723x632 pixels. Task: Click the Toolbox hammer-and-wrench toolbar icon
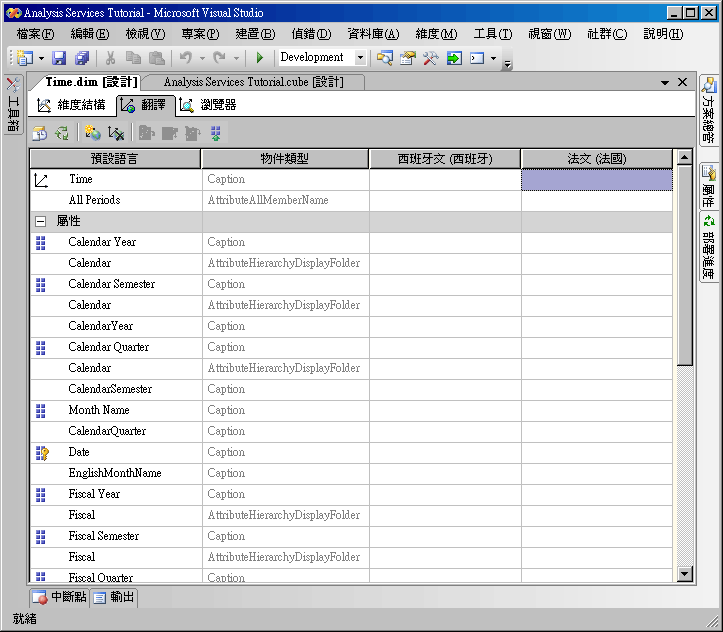coord(431,58)
